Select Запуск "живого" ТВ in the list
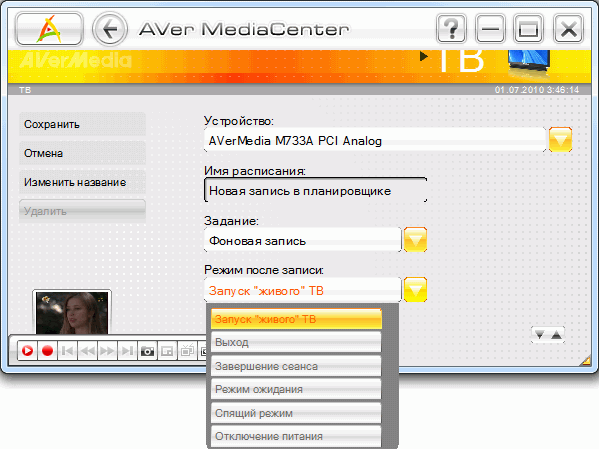 tap(296, 319)
